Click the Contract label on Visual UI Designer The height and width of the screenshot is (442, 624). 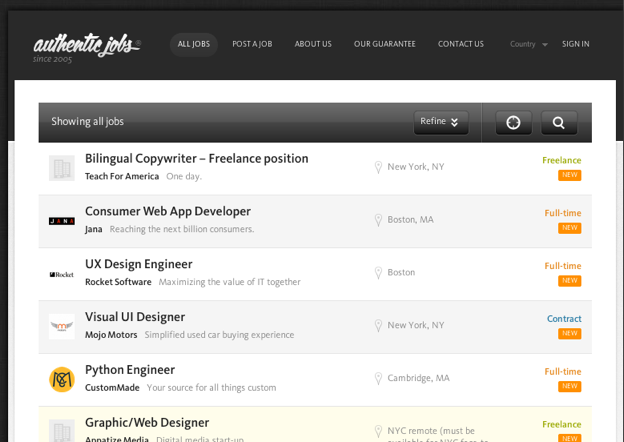pos(563,319)
